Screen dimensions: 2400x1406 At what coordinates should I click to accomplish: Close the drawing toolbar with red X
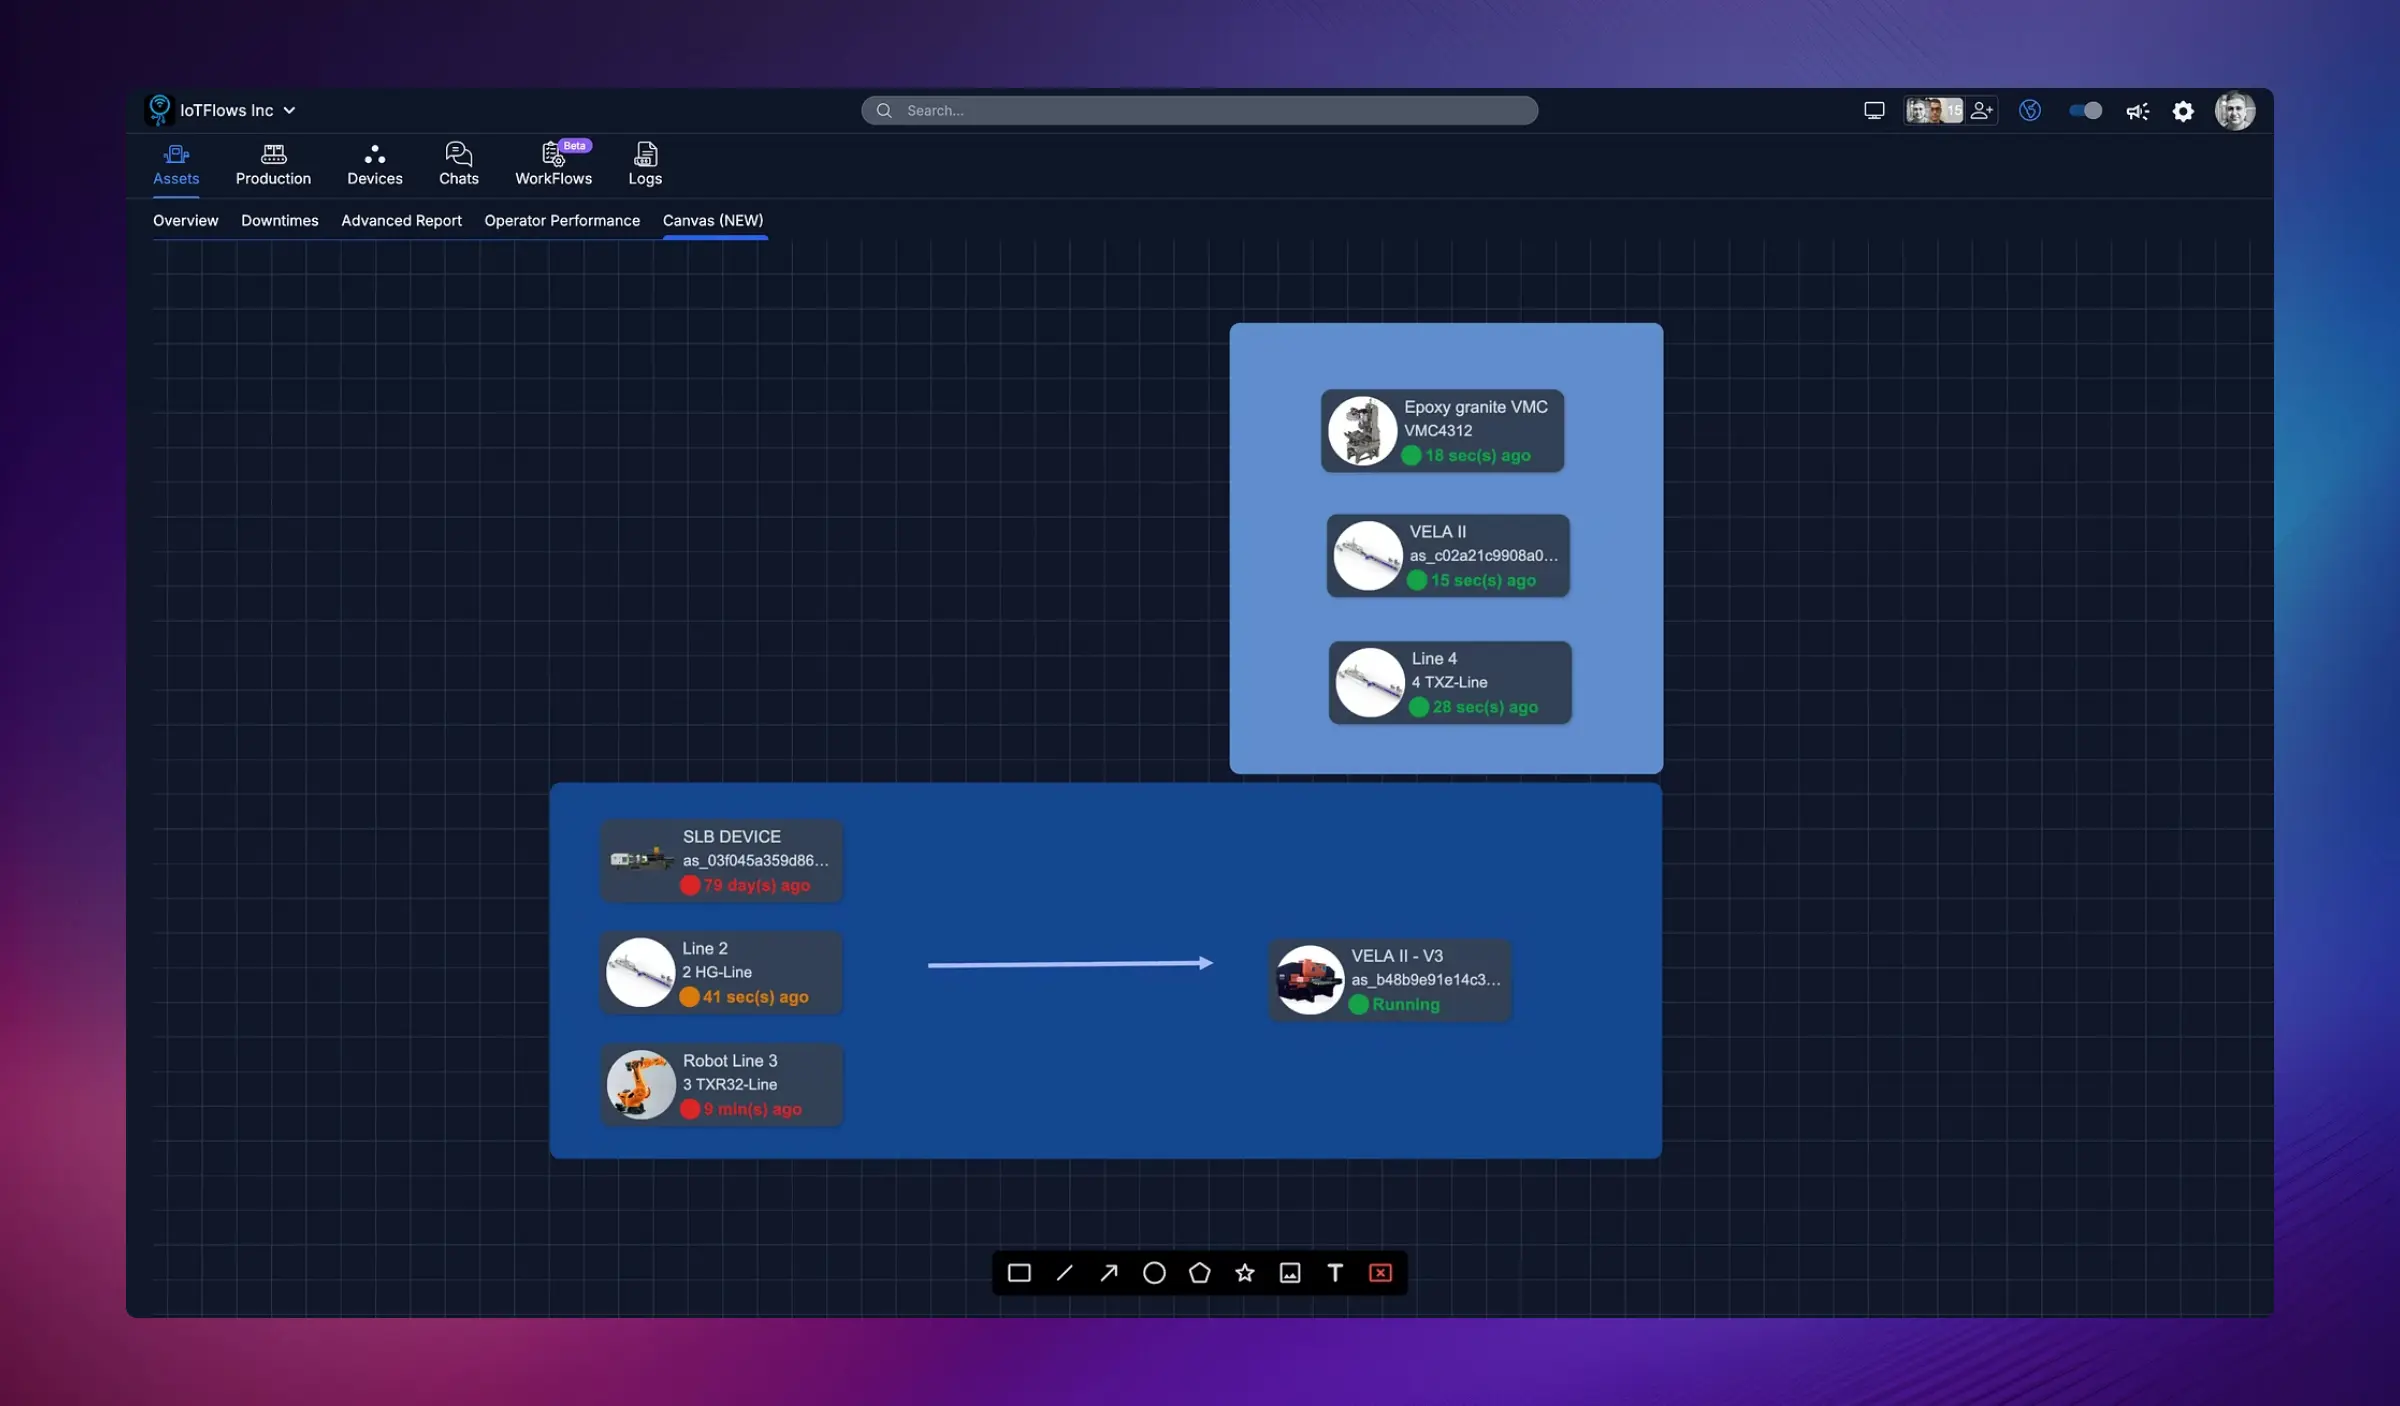pos(1381,1272)
